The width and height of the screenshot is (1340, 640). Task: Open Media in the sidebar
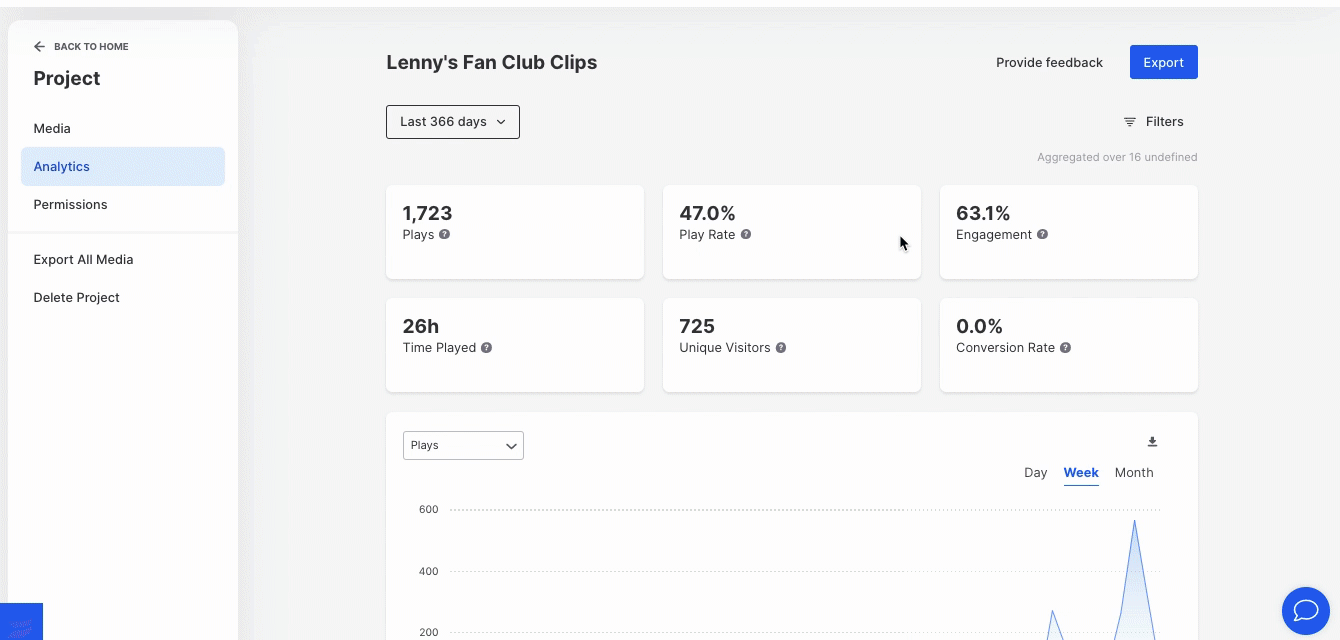click(52, 129)
